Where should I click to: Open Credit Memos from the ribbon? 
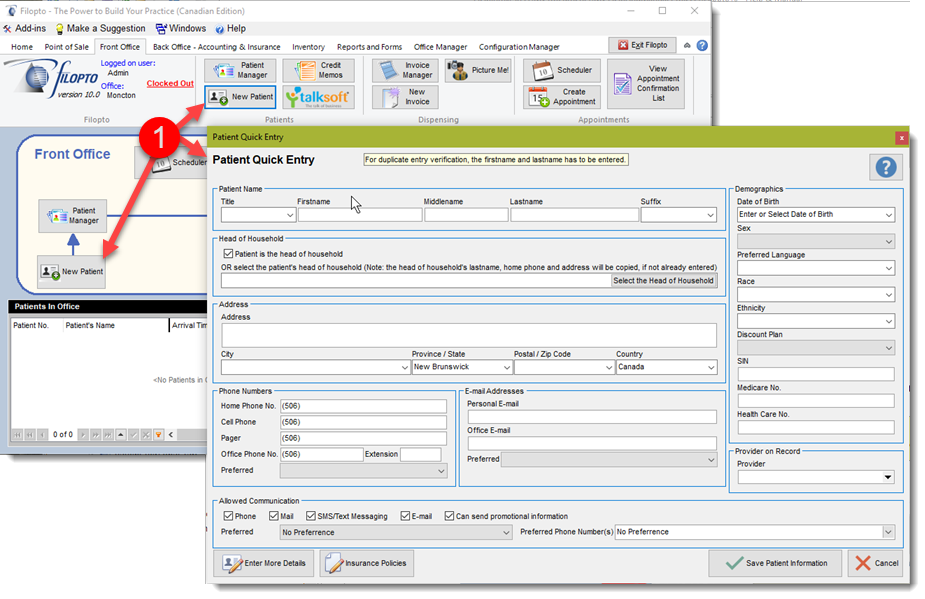319,70
